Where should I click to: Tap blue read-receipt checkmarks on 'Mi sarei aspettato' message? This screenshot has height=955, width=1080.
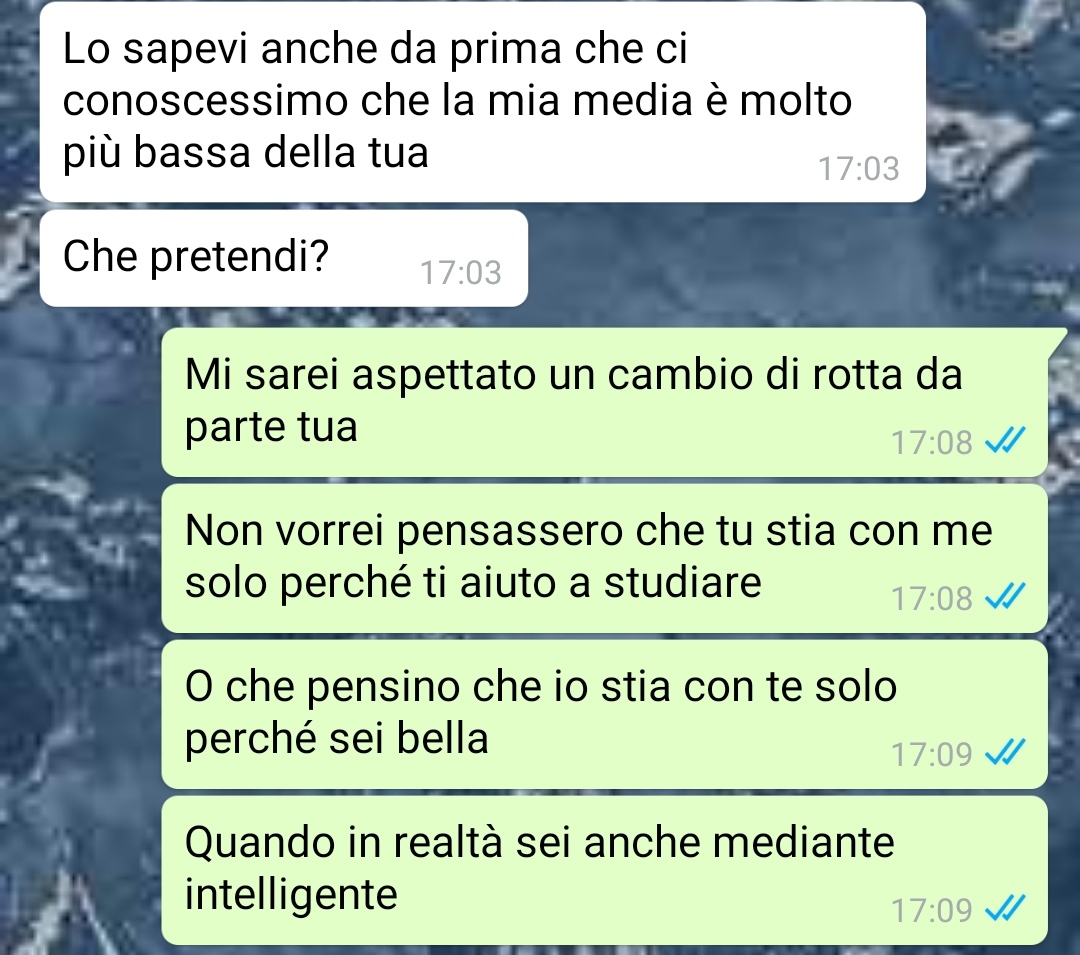click(1005, 441)
